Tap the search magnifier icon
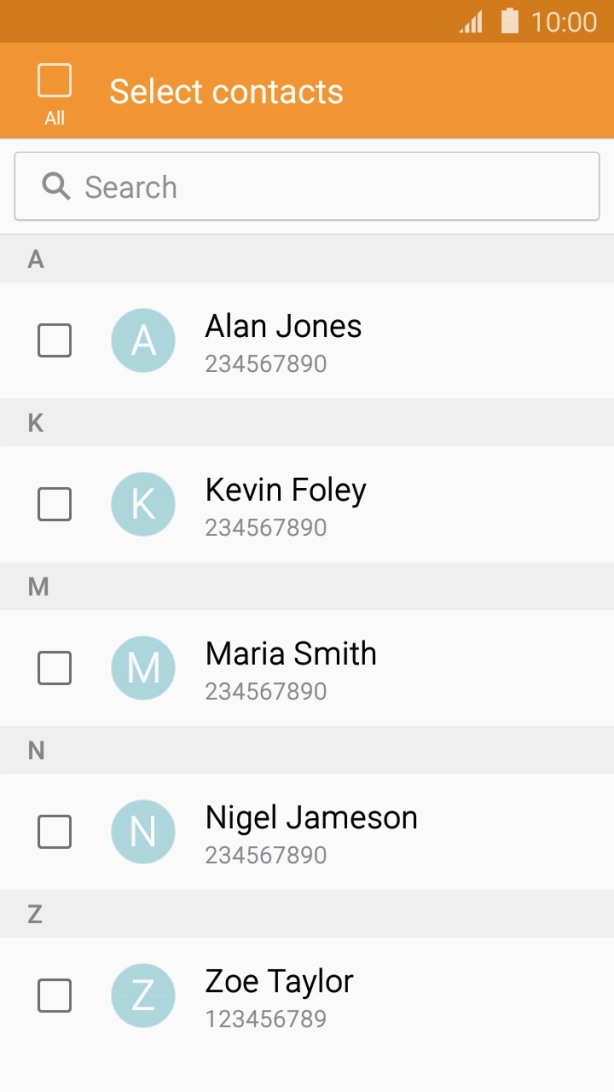Viewport: 614px width, 1092px height. (x=56, y=186)
